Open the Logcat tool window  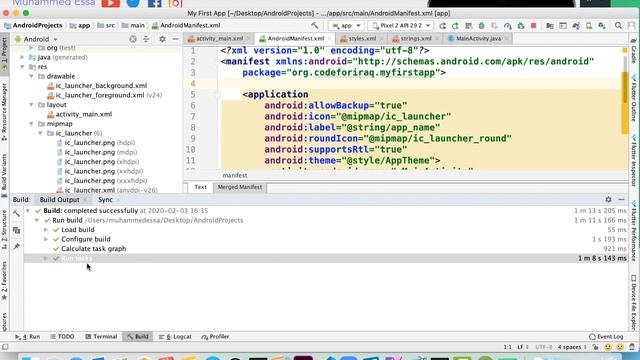[175, 337]
